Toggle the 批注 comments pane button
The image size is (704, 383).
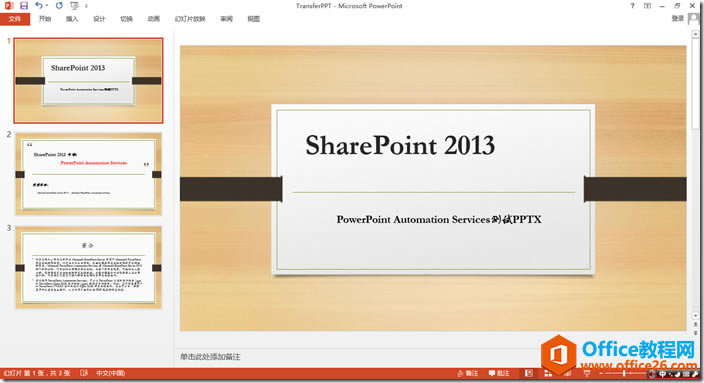coord(499,373)
